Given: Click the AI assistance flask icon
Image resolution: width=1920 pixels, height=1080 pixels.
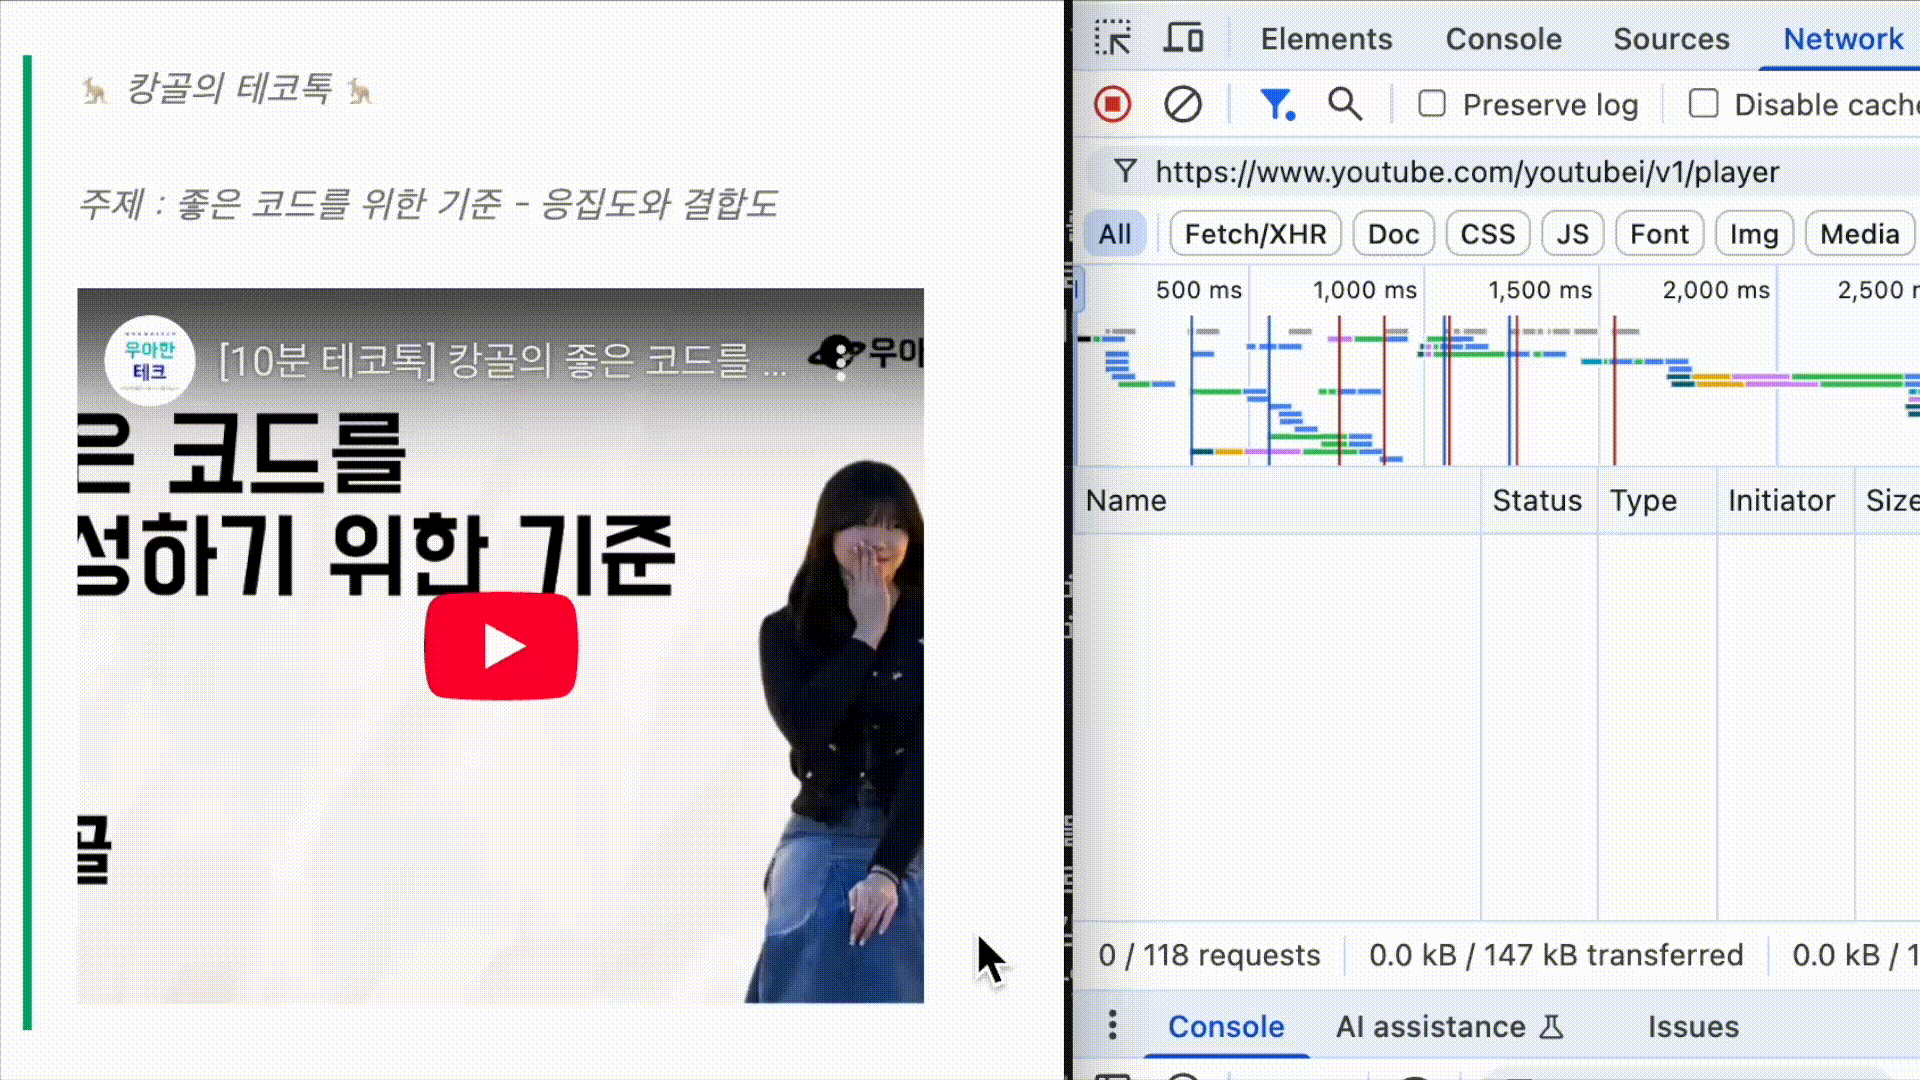Looking at the screenshot, I should click(x=1551, y=1027).
